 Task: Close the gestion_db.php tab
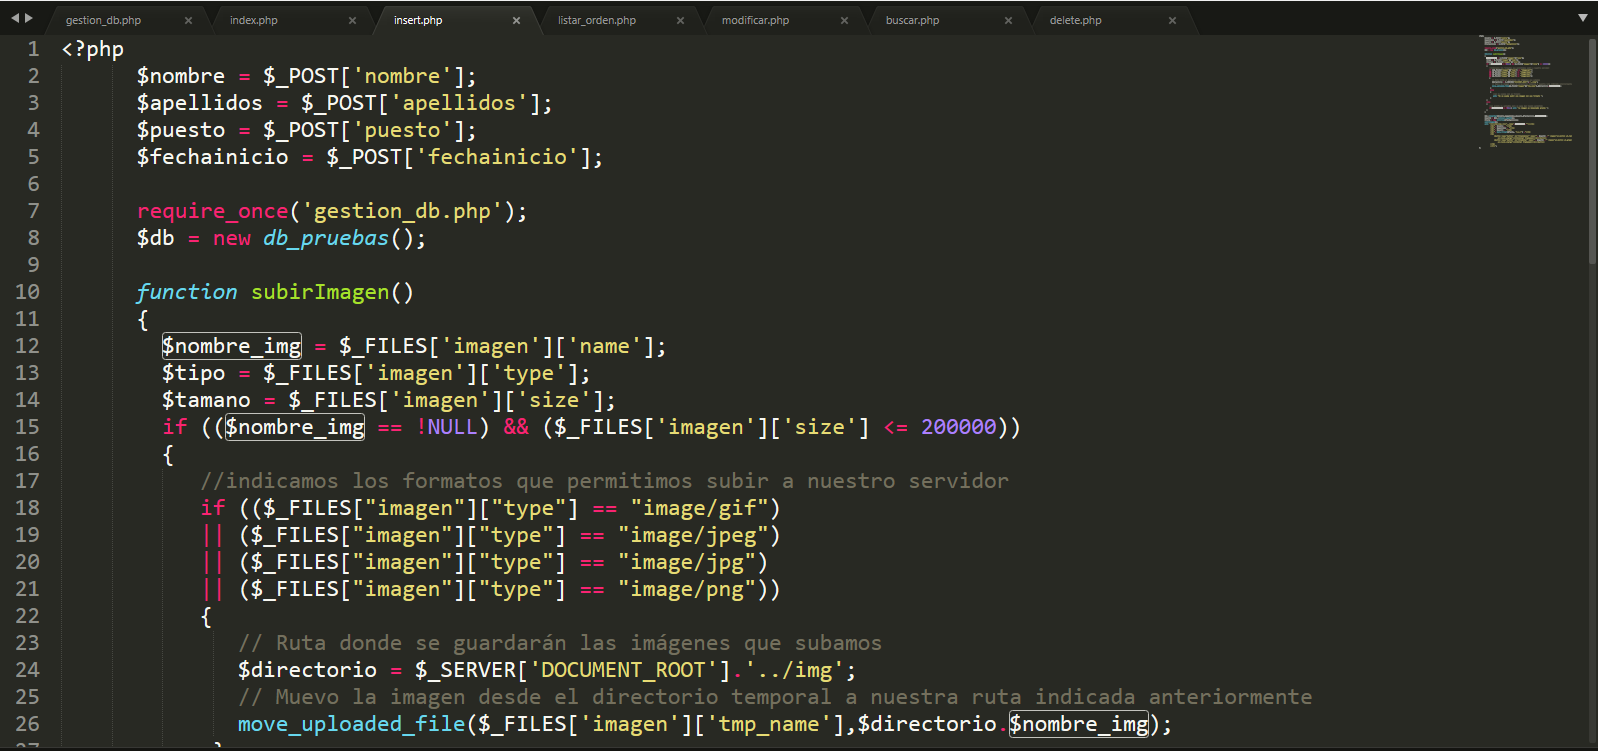point(188,20)
